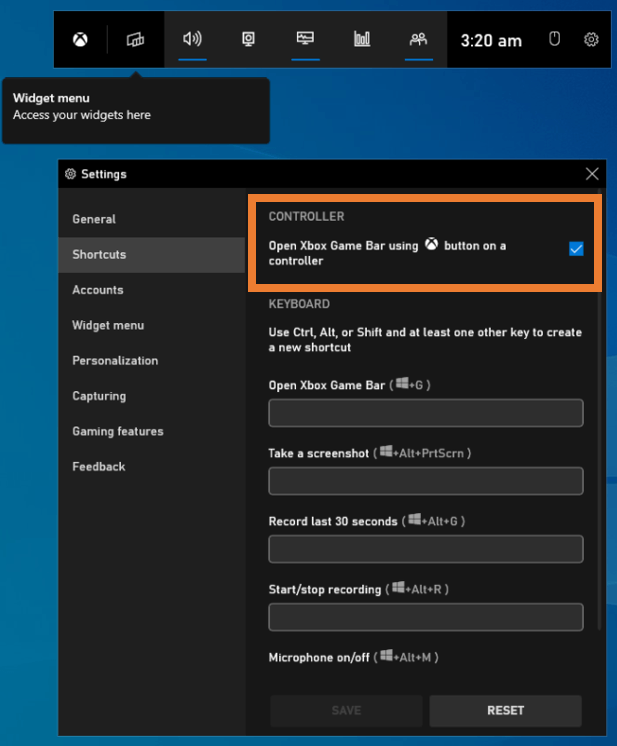Click the mouse click-through icon
Screen dimensions: 617x746
pyautogui.click(x=554, y=39)
